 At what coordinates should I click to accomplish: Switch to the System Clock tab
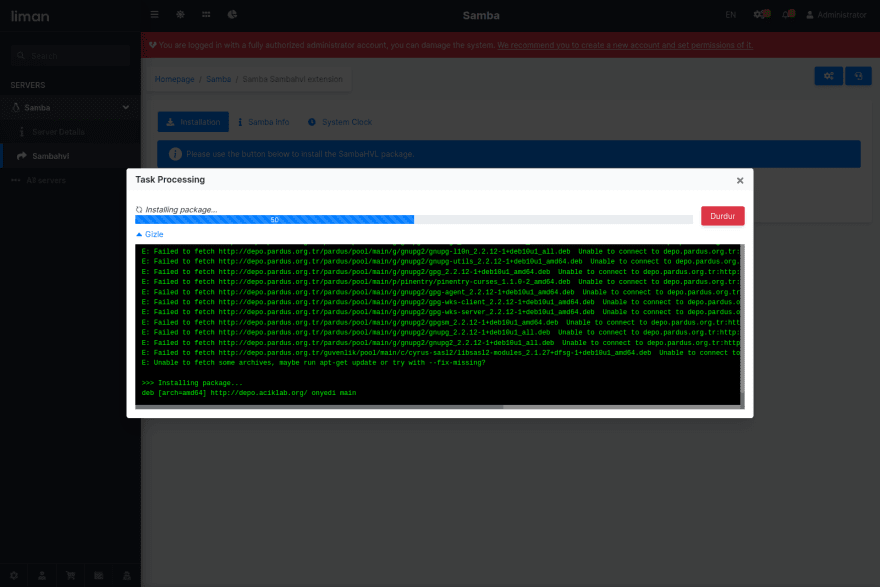340,122
